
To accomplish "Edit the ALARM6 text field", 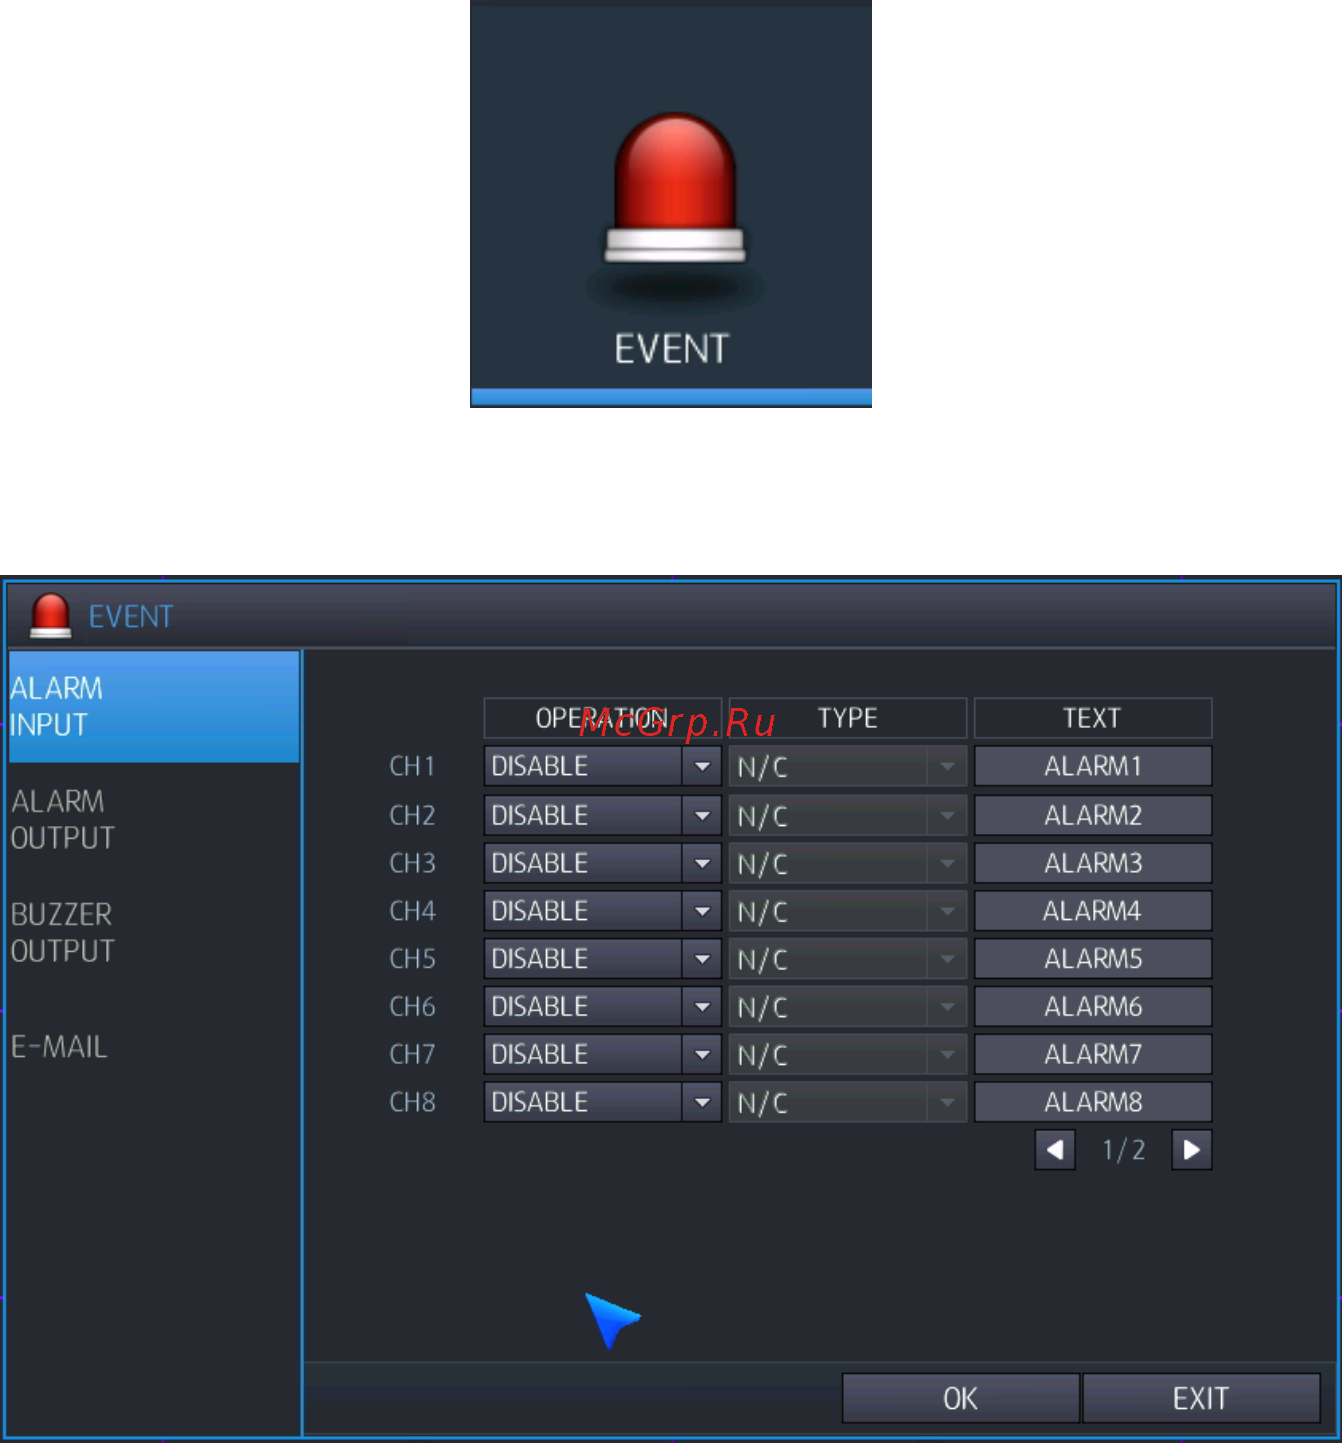I will pos(1093,1007).
